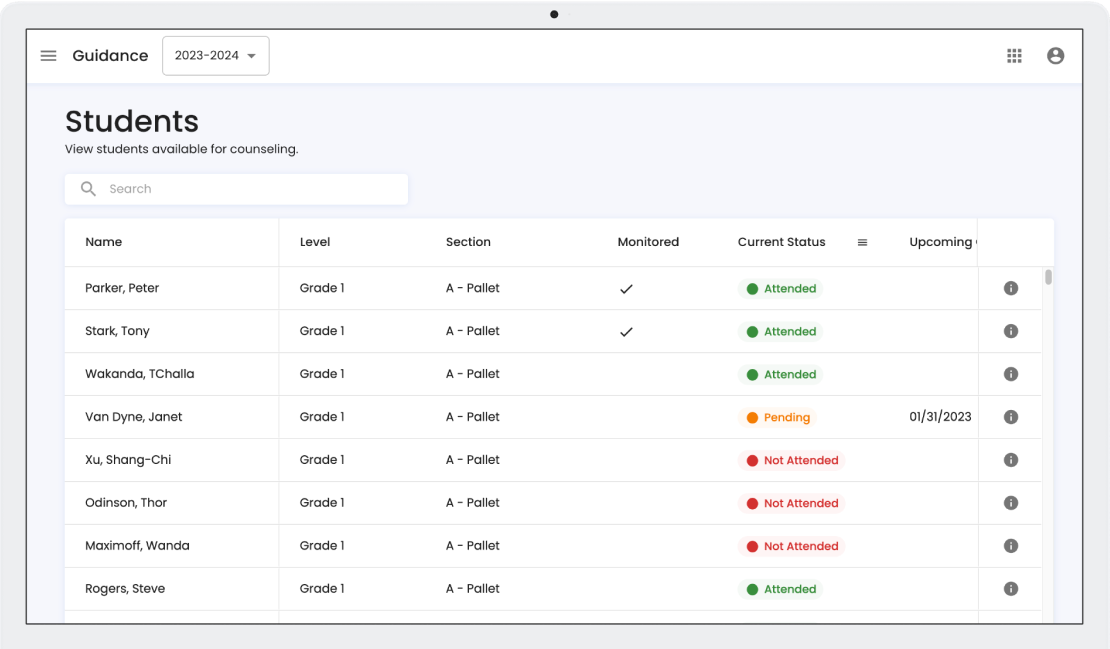This screenshot has height=649, width=1110.
Task: Toggle monitored checkmark for Parker, Peter
Action: [x=626, y=289]
